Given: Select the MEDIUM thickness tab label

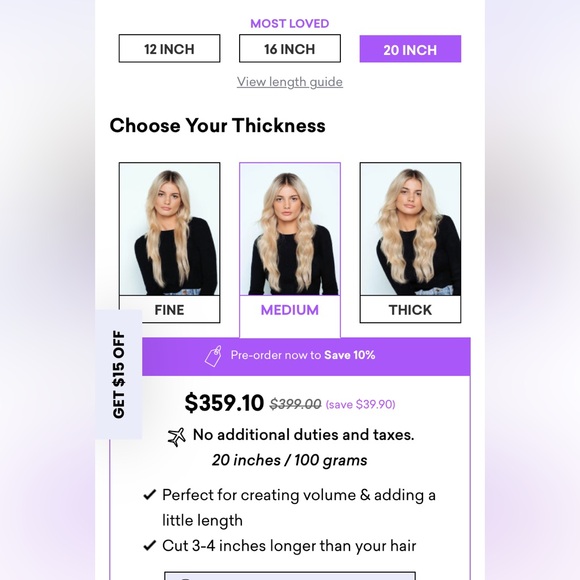Looking at the screenshot, I should coord(290,310).
